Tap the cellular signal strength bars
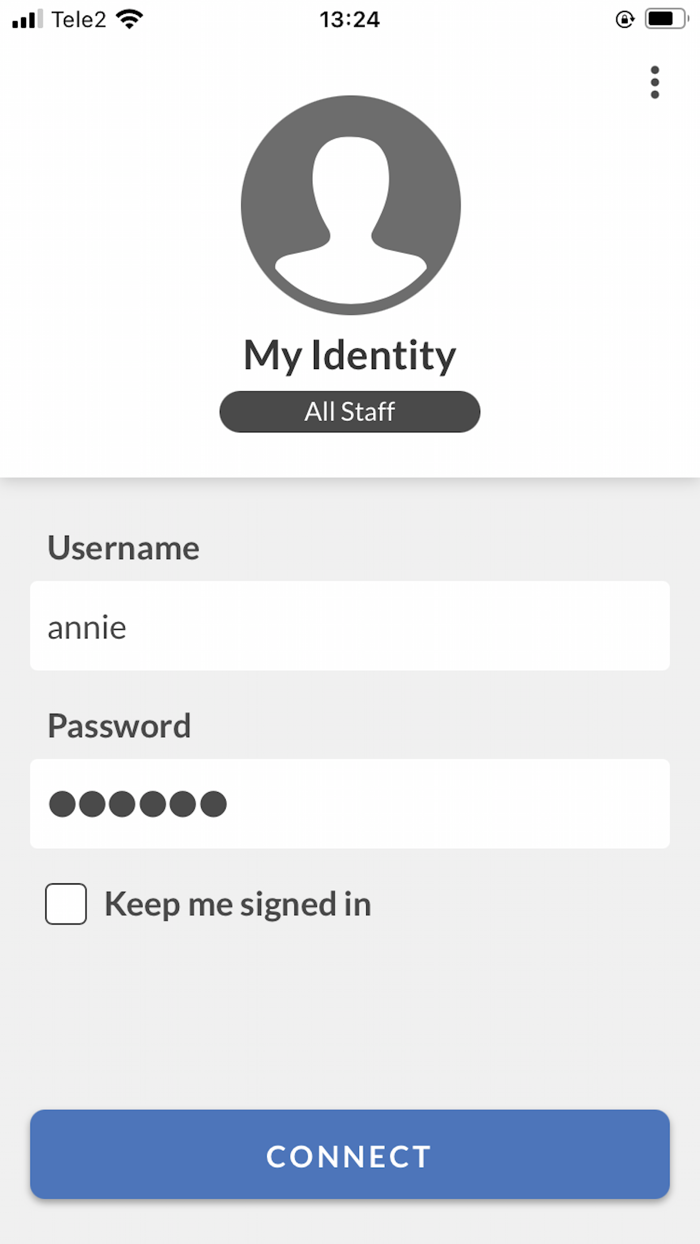The width and height of the screenshot is (700, 1244). [29, 19]
